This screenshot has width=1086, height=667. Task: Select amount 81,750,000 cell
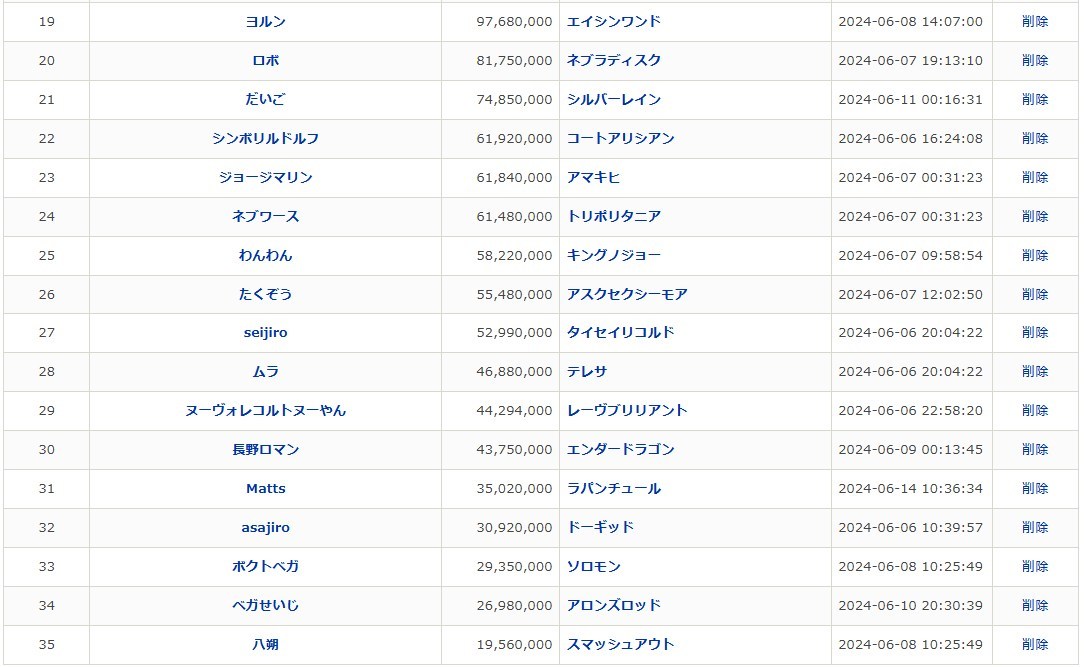point(500,60)
